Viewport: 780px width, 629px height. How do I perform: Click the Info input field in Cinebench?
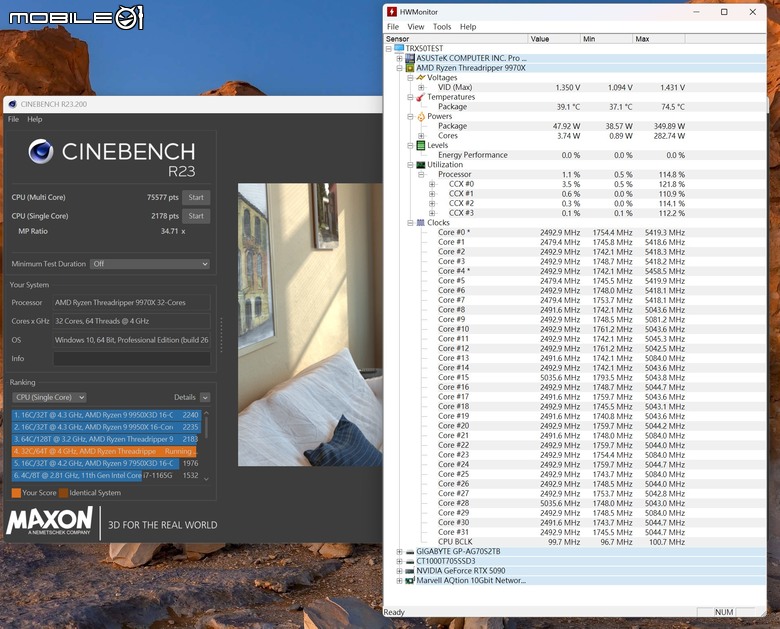pos(132,359)
